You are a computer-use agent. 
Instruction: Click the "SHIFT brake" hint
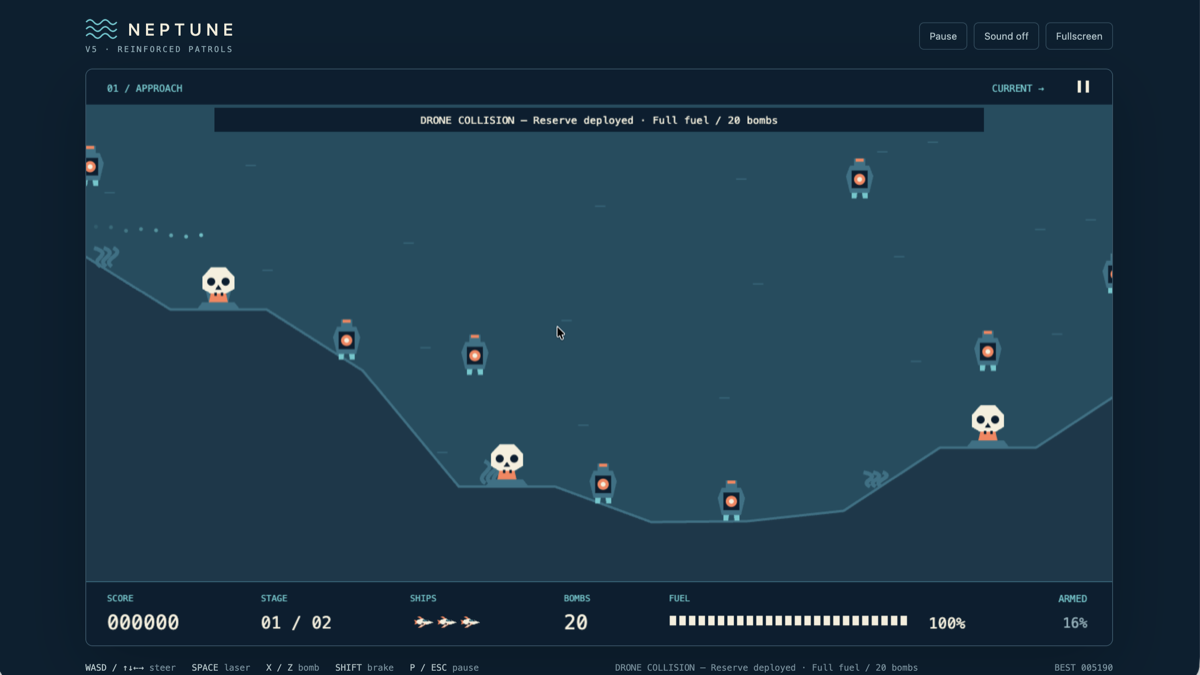click(364, 667)
